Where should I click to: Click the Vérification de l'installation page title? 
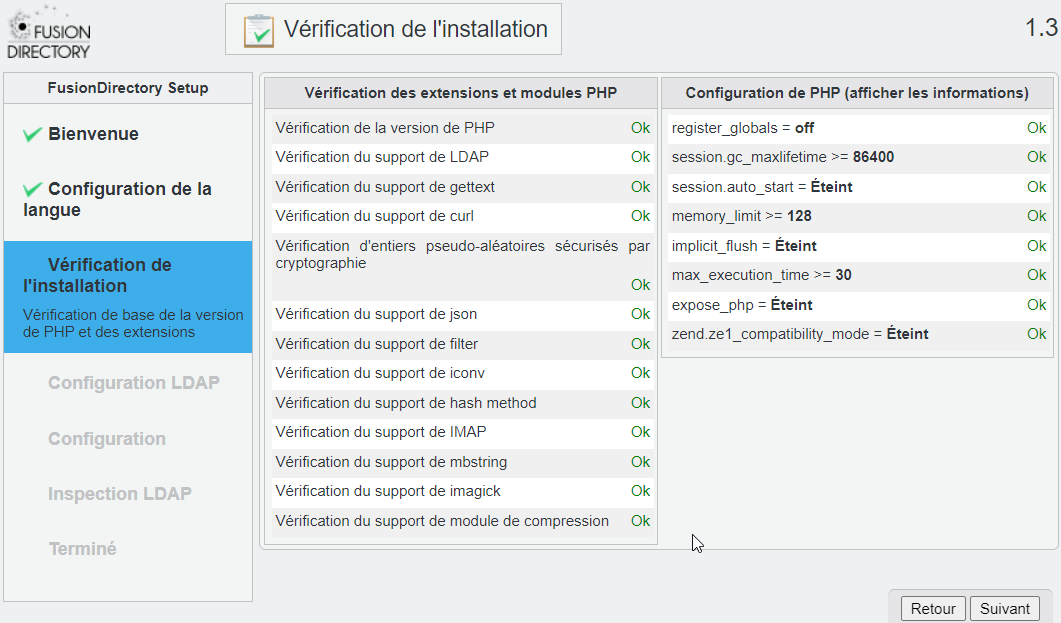415,29
